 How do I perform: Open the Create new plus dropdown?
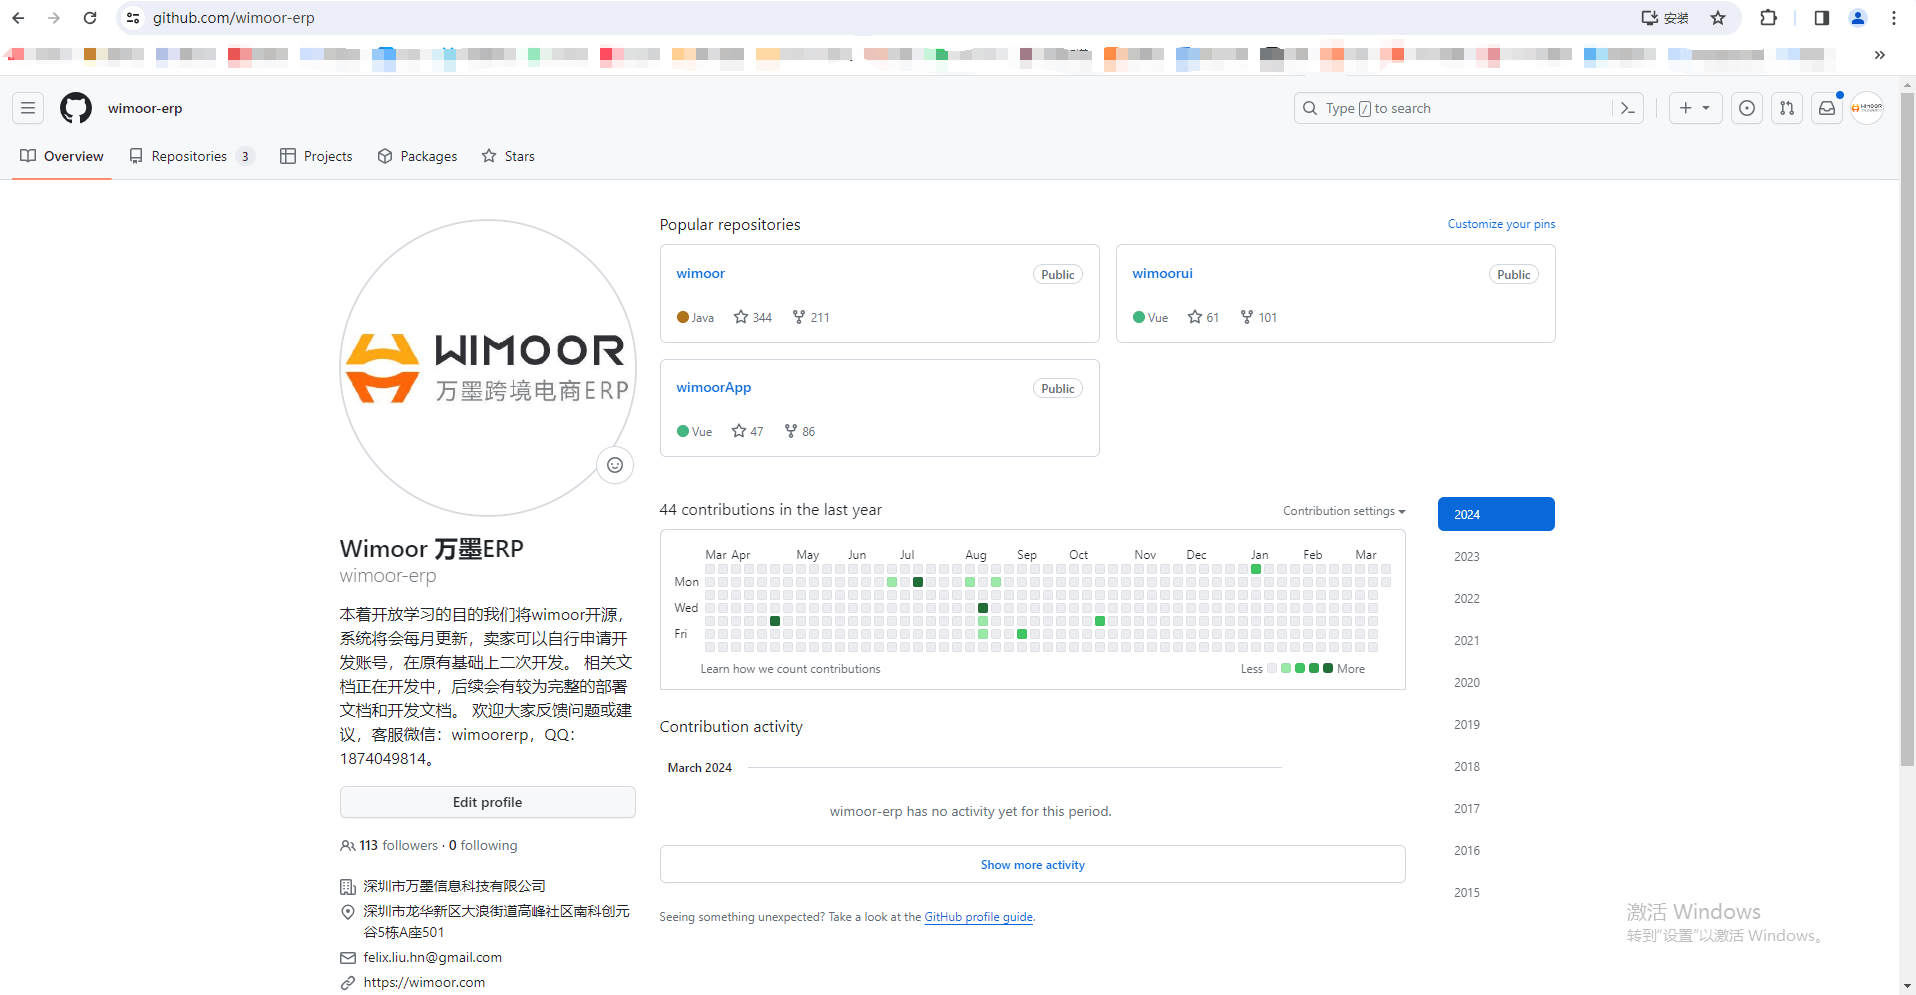1695,108
